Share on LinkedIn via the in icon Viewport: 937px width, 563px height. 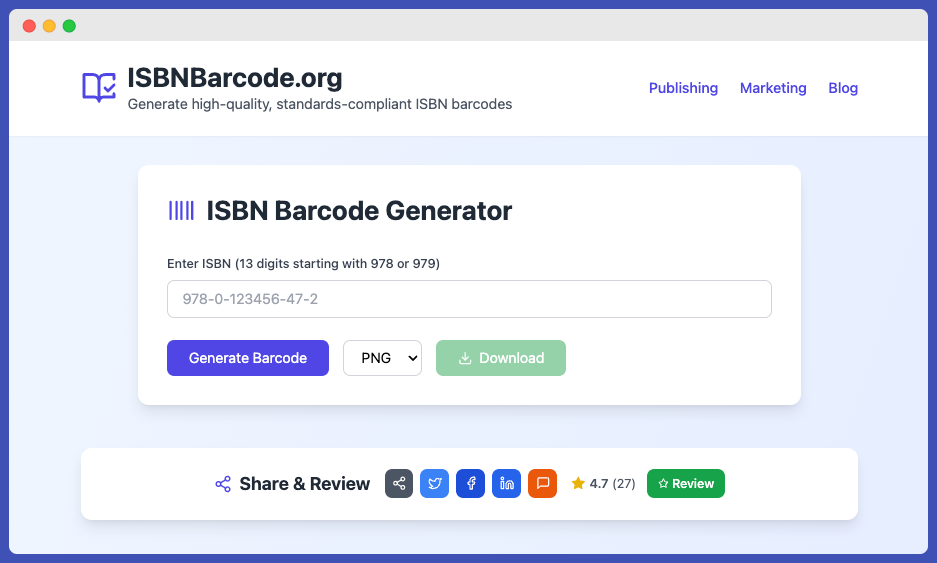click(x=506, y=484)
